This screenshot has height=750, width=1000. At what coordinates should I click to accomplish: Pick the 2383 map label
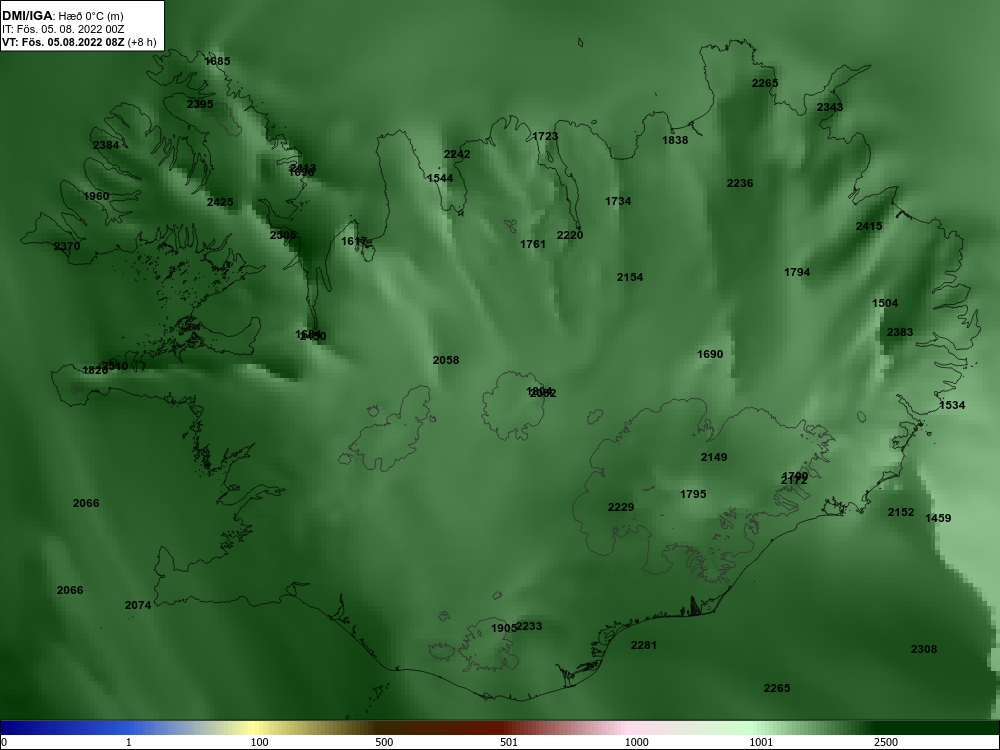click(900, 332)
